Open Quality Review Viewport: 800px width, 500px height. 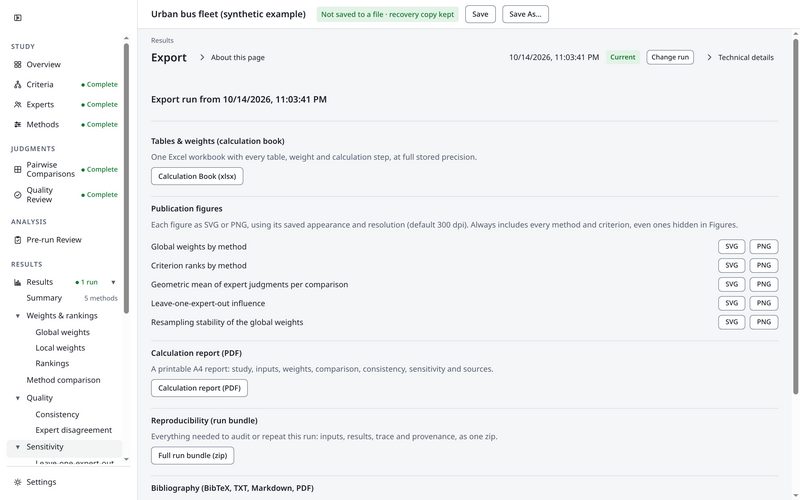[x=64, y=195]
